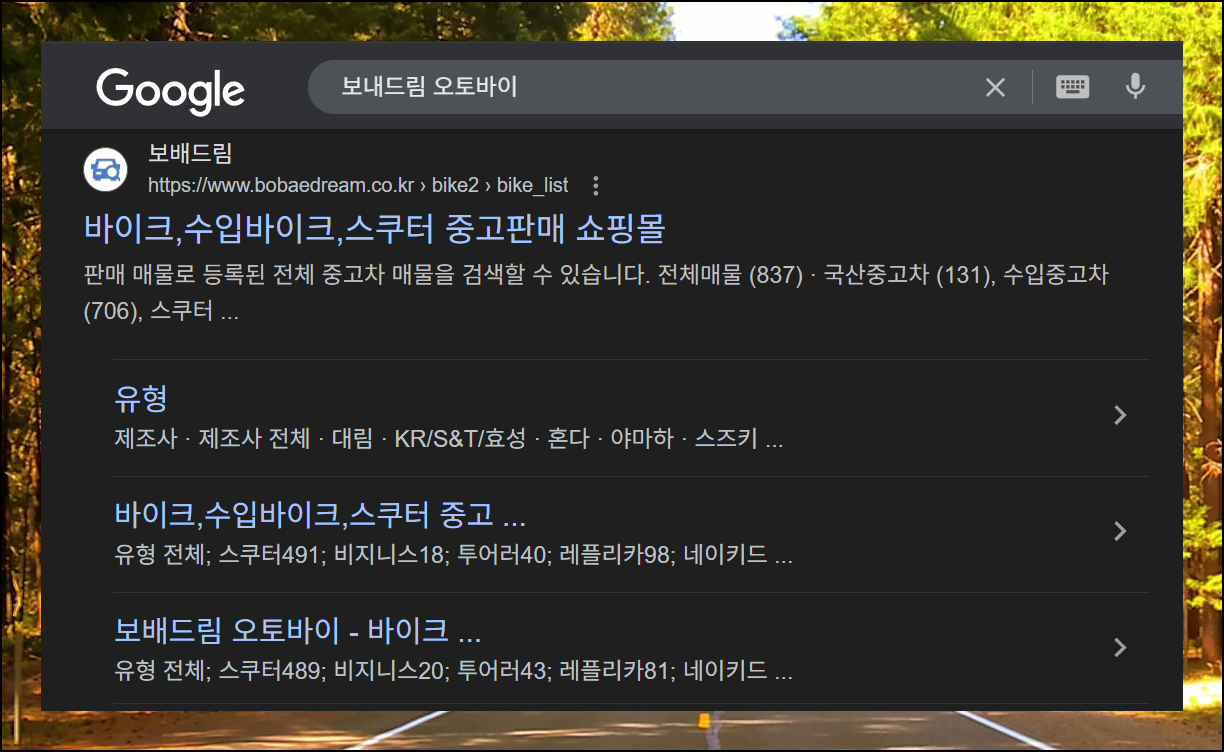1224x752 pixels.
Task: Expand the chevron on the 스쿠터491 row
Action: click(x=1120, y=531)
